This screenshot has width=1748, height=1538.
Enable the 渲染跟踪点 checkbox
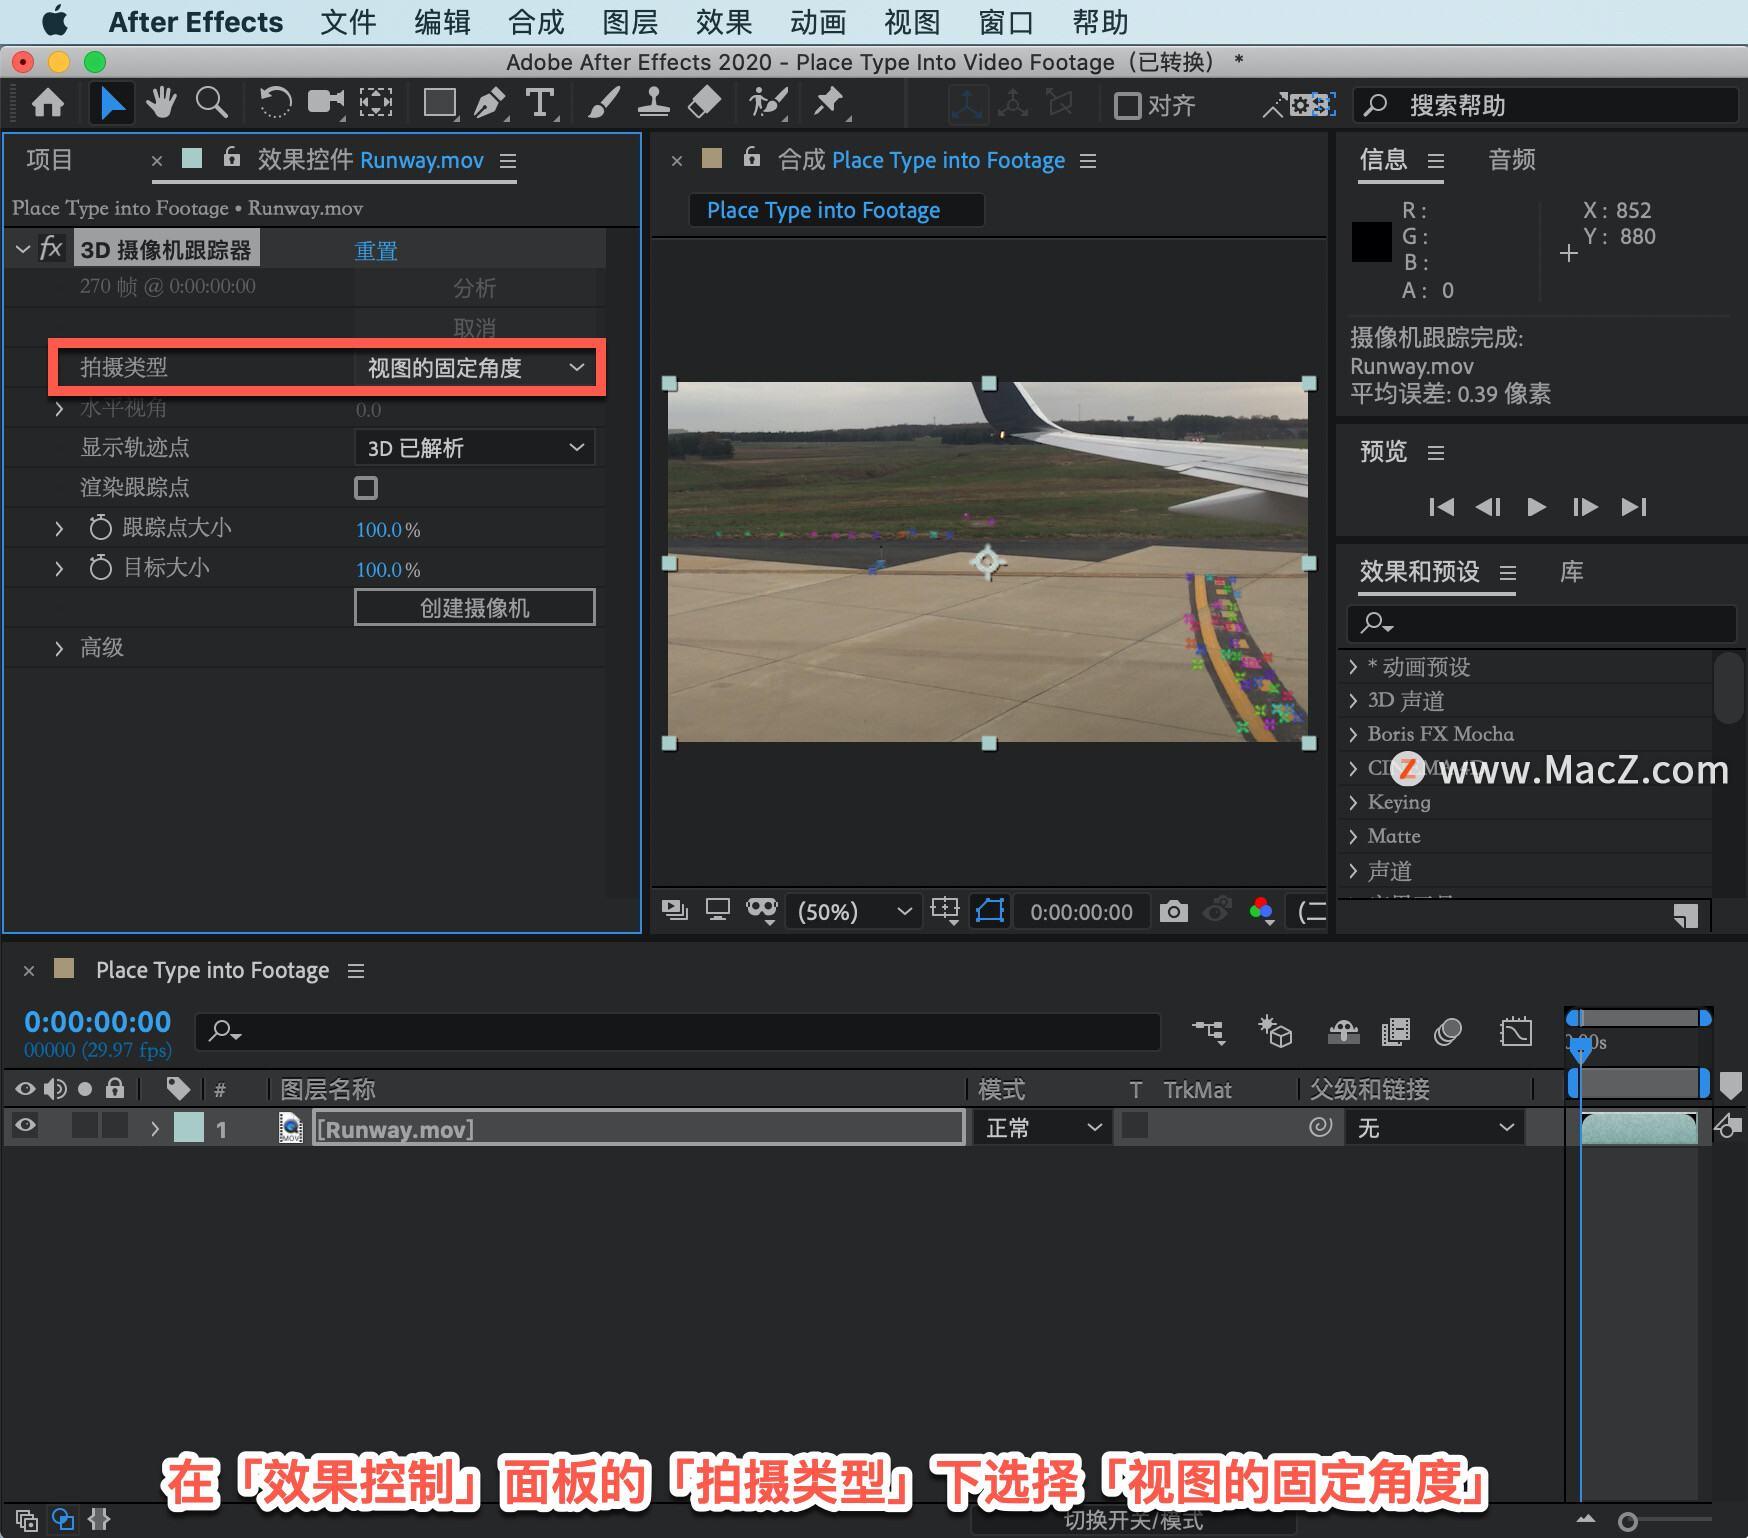[366, 488]
